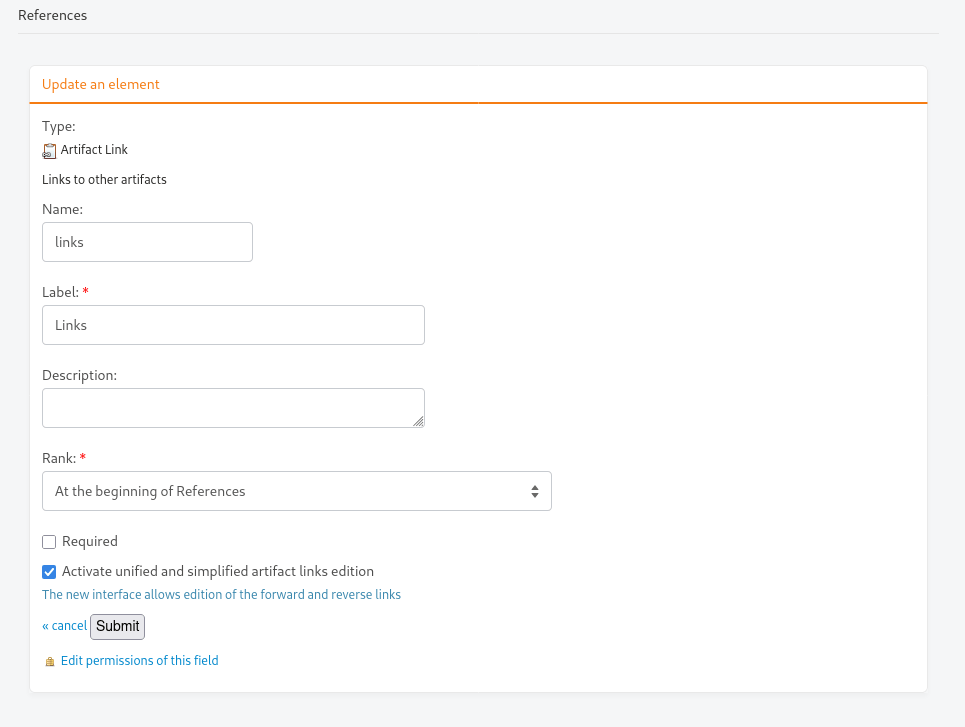This screenshot has width=965, height=727.
Task: Click the 'Required' label text
Action: 90,541
